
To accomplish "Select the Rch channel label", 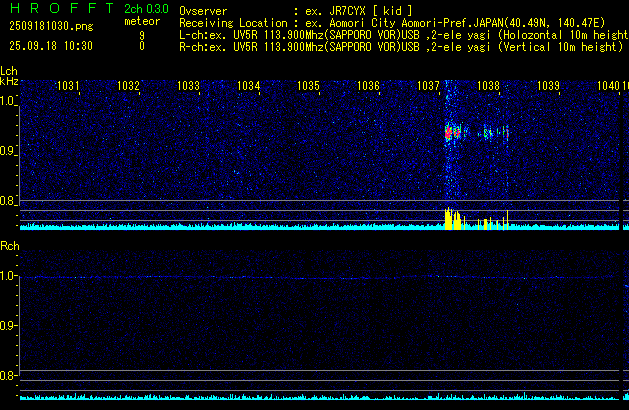I will (x=9, y=246).
